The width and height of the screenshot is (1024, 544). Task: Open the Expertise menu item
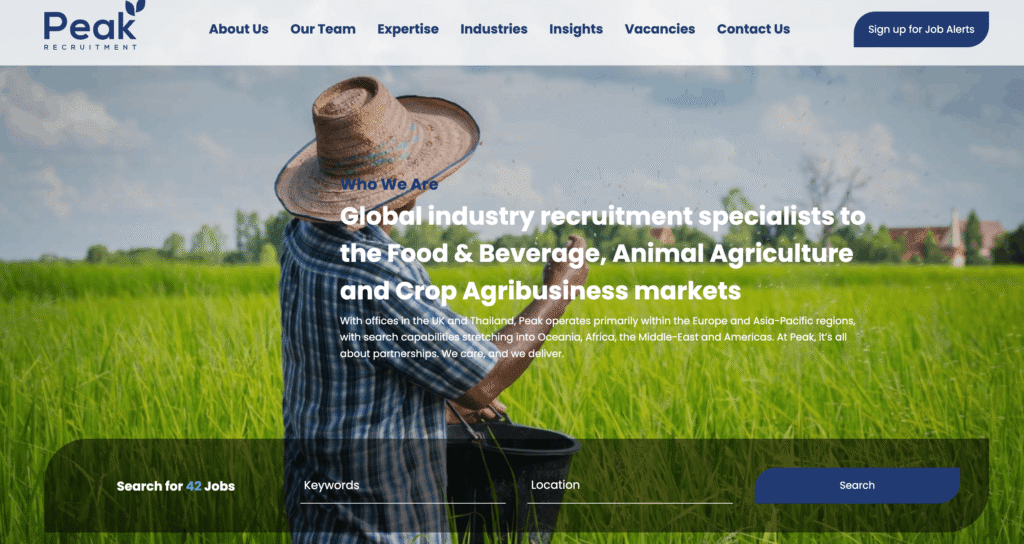coord(408,29)
